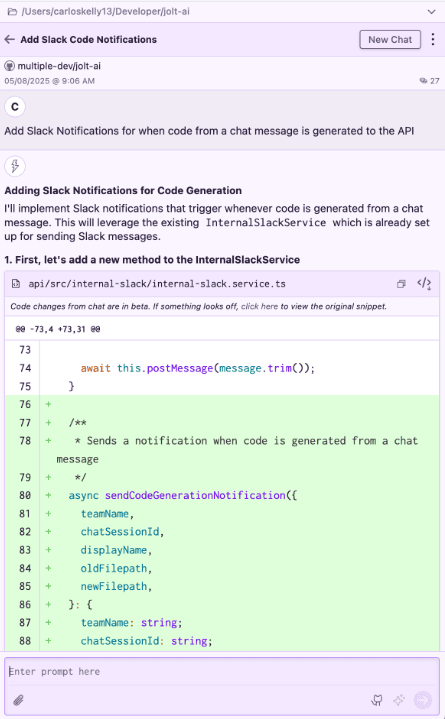The image size is (445, 719).
Task: Click the sparkle enhance prompt icon
Action: 399,700
